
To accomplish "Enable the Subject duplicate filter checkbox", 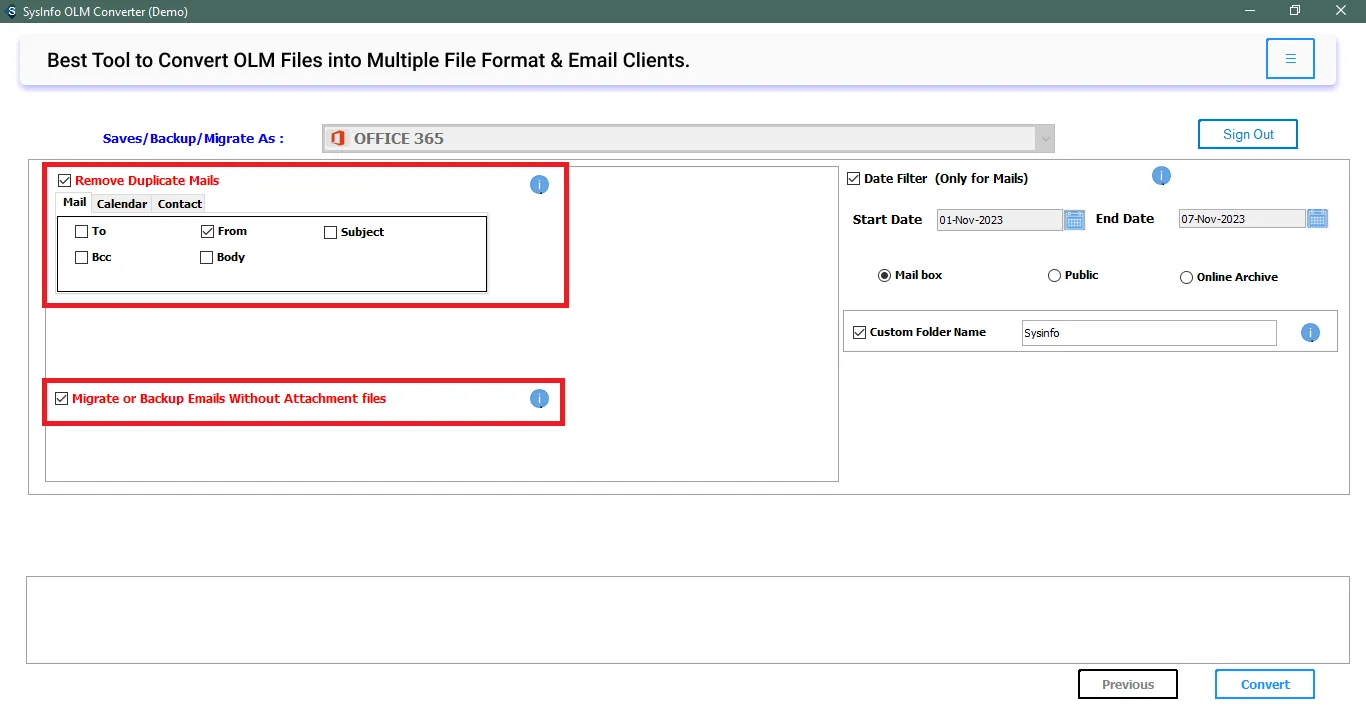I will click(331, 232).
